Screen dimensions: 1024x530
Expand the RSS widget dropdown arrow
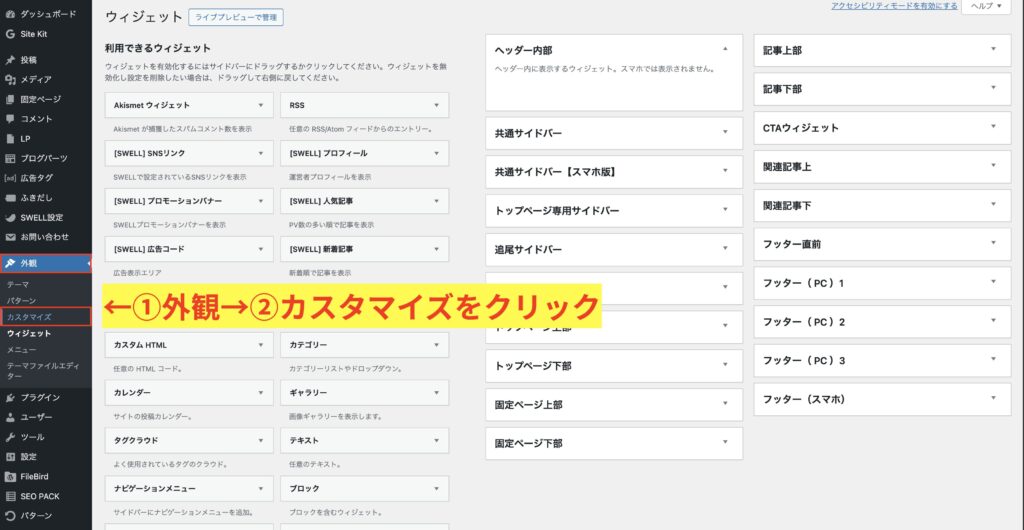click(436, 105)
